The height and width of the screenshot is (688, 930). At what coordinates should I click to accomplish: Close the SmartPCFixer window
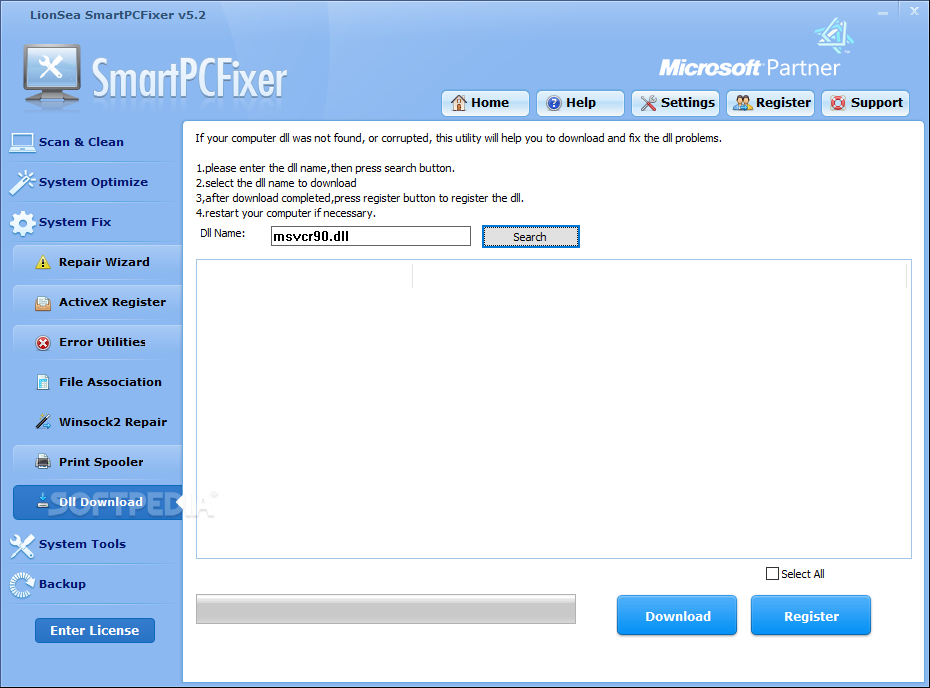click(914, 11)
